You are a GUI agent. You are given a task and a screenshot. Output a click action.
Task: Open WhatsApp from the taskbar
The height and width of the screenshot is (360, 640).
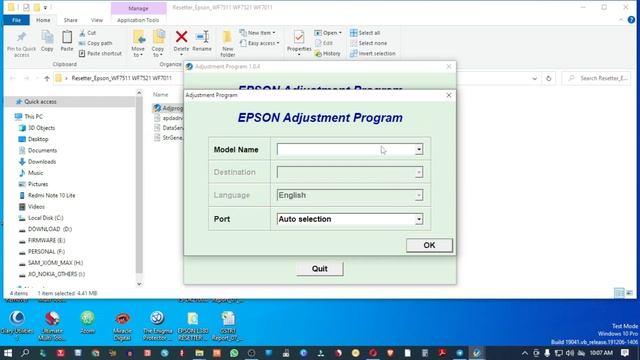(234, 353)
